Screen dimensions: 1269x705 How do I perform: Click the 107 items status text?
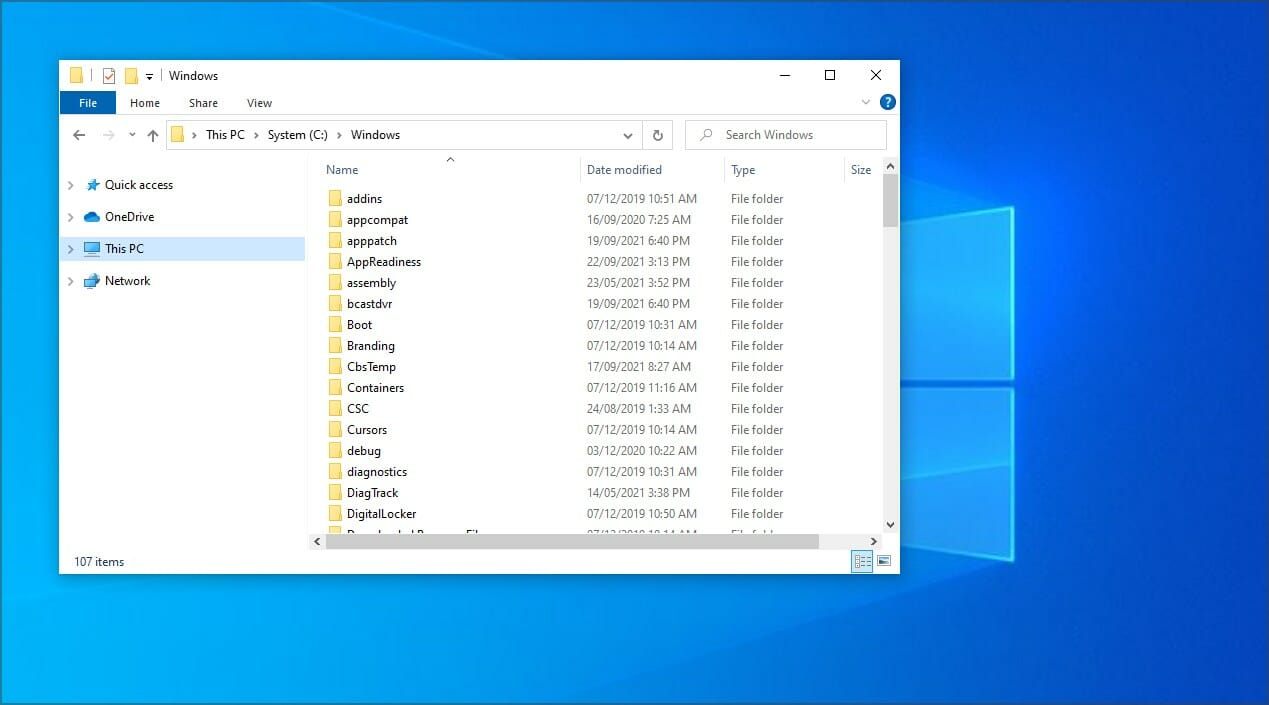coord(99,562)
